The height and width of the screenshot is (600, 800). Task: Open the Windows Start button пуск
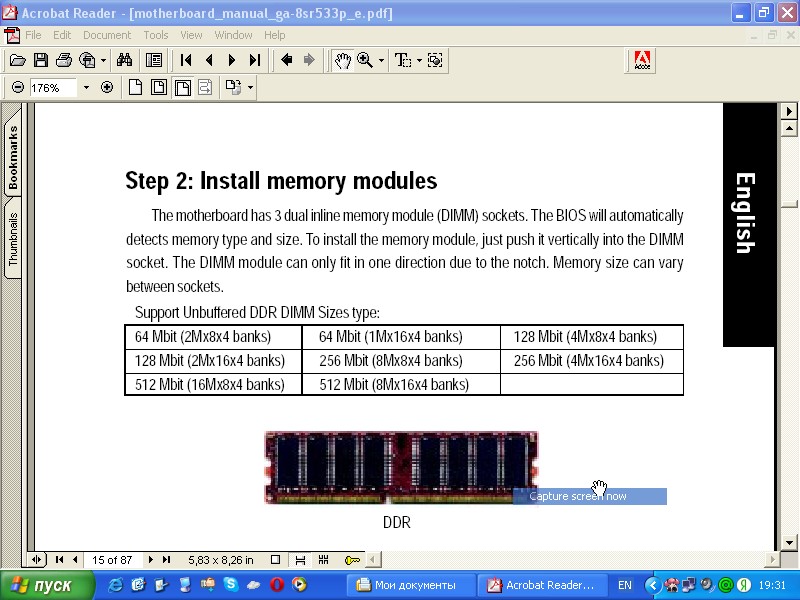47,585
